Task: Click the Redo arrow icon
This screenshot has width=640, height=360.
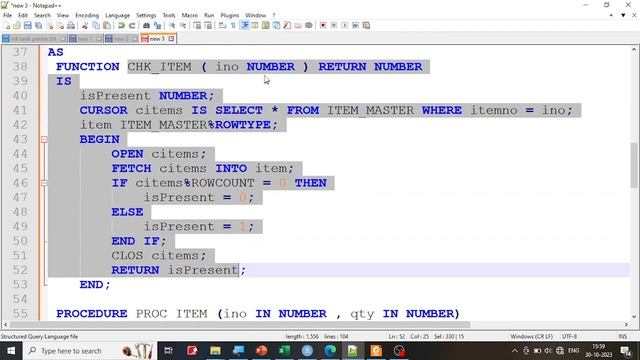Action: tap(132, 25)
